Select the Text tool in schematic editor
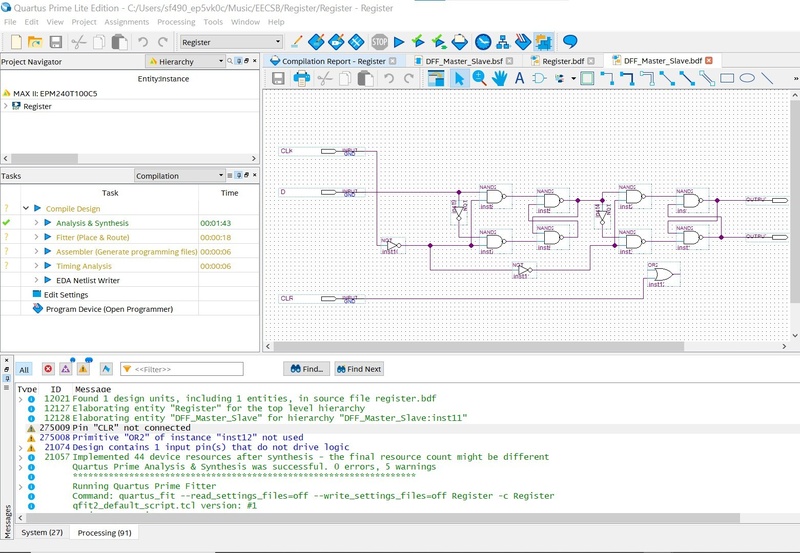Image resolution: width=800 pixels, height=553 pixels. pos(519,78)
